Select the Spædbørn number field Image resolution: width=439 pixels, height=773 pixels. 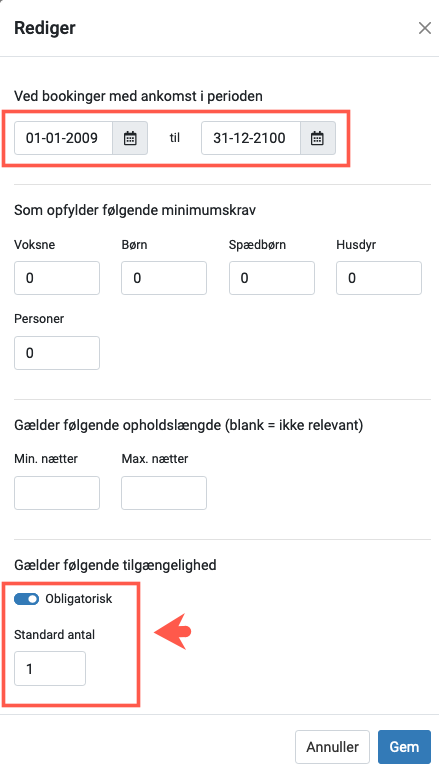(x=272, y=278)
